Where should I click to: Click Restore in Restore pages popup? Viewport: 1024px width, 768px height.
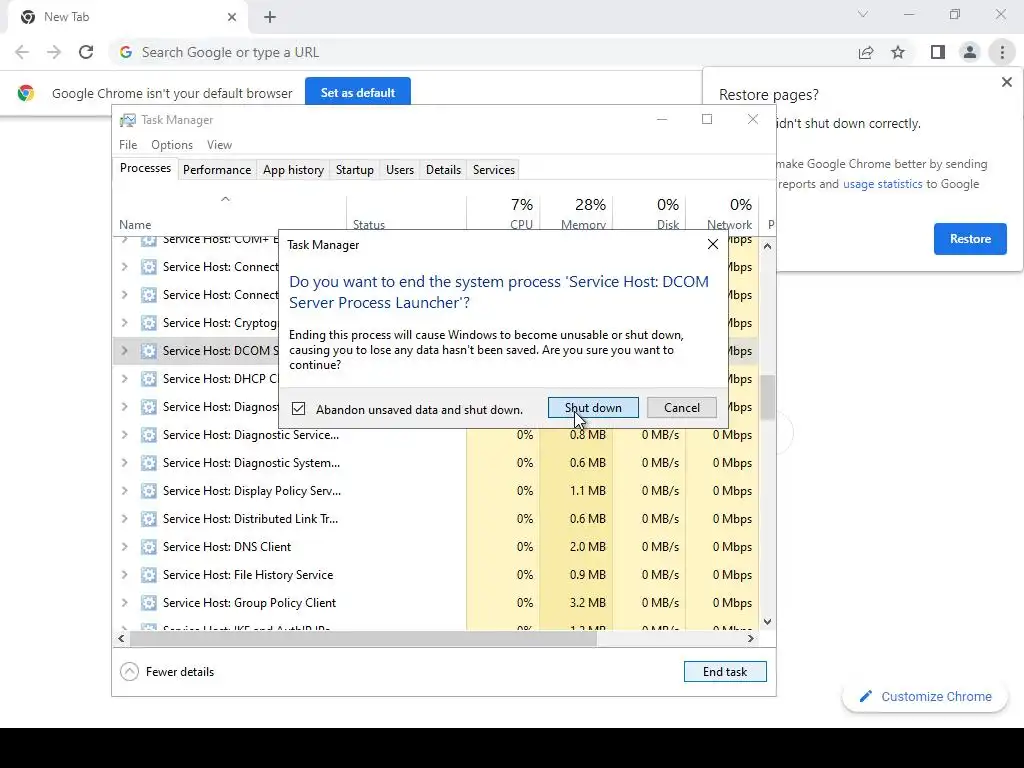[x=970, y=239]
